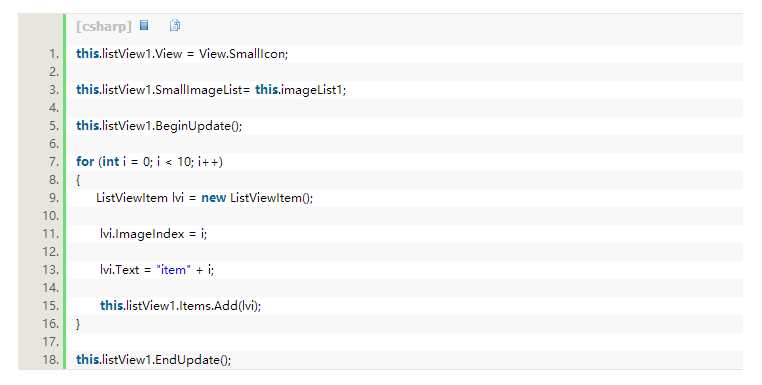Click line number 7 in gutter
This screenshot has width=762, height=385.
coord(53,161)
